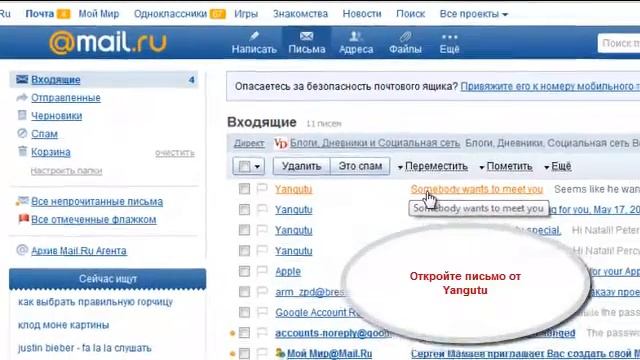Check the select-all messages checkbox

(244, 166)
